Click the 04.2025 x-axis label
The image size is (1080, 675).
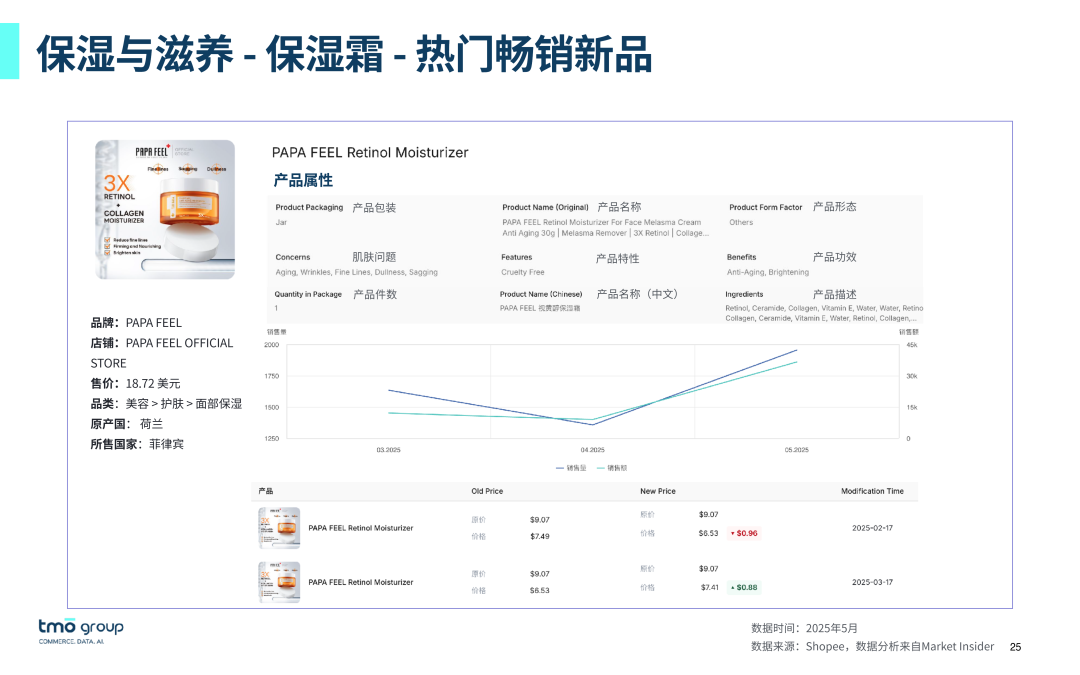click(x=592, y=450)
